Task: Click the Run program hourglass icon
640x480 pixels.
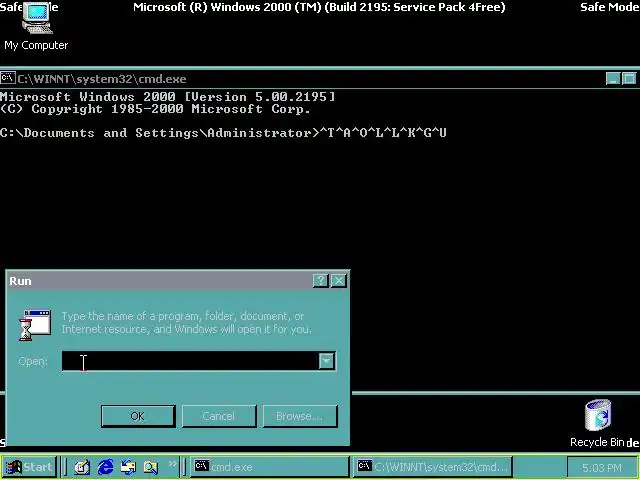Action: [35, 324]
